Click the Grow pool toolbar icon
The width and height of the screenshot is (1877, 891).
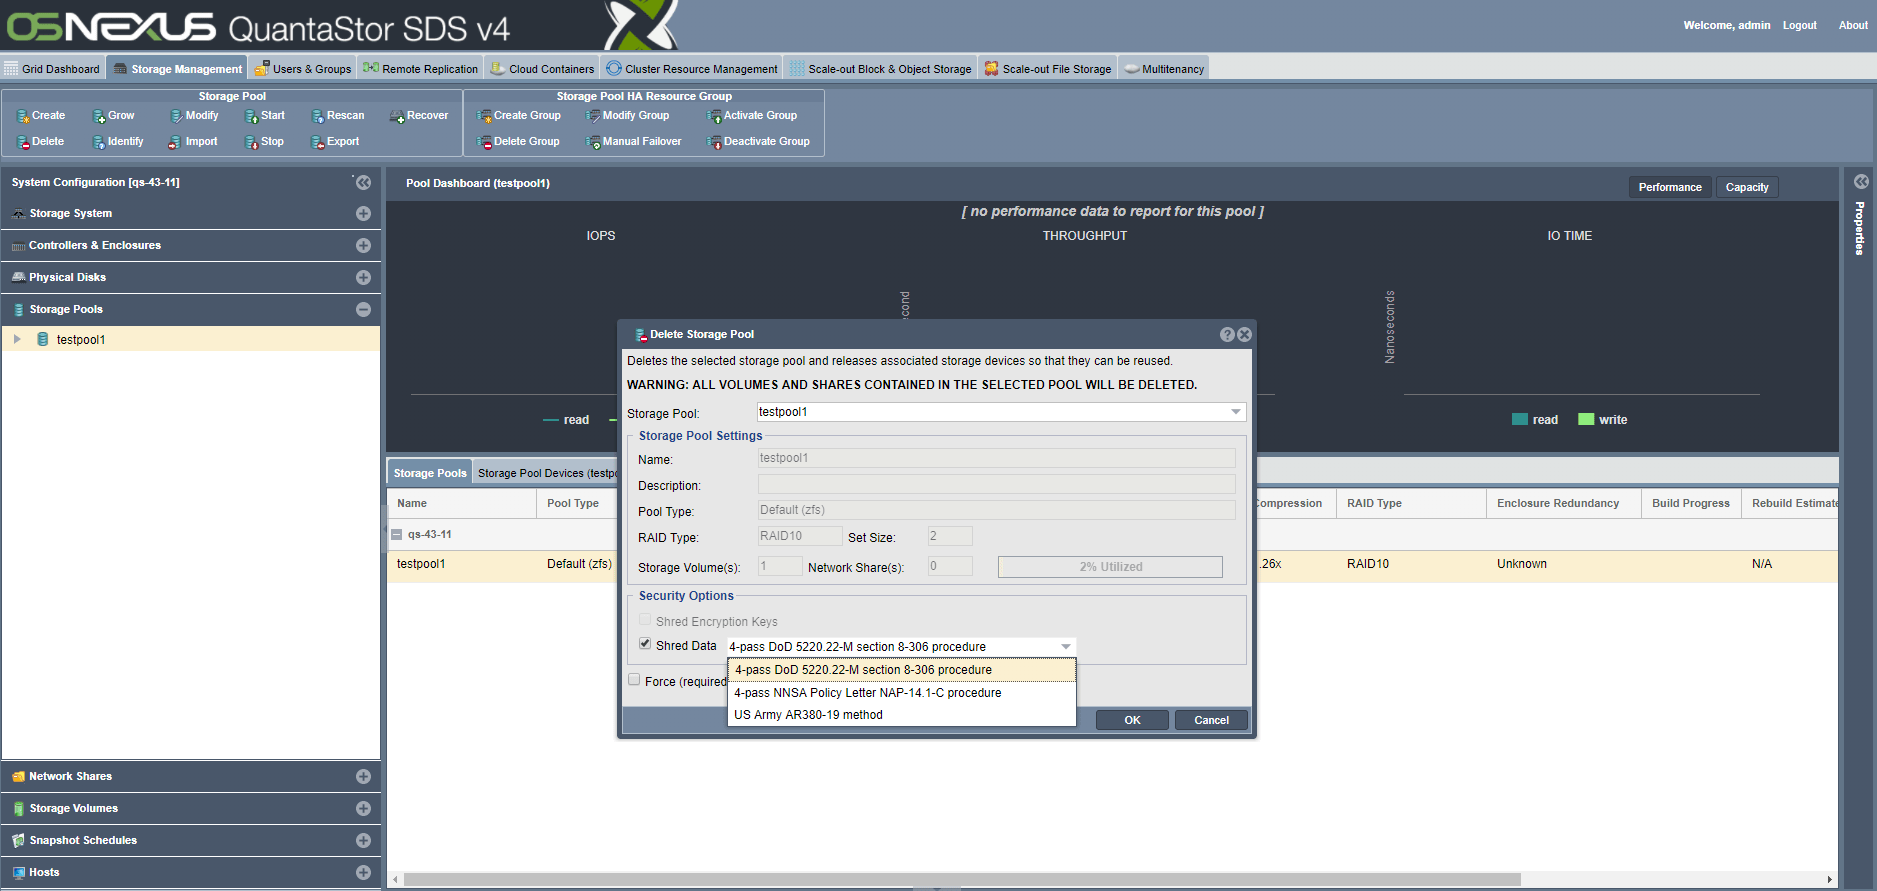point(99,116)
